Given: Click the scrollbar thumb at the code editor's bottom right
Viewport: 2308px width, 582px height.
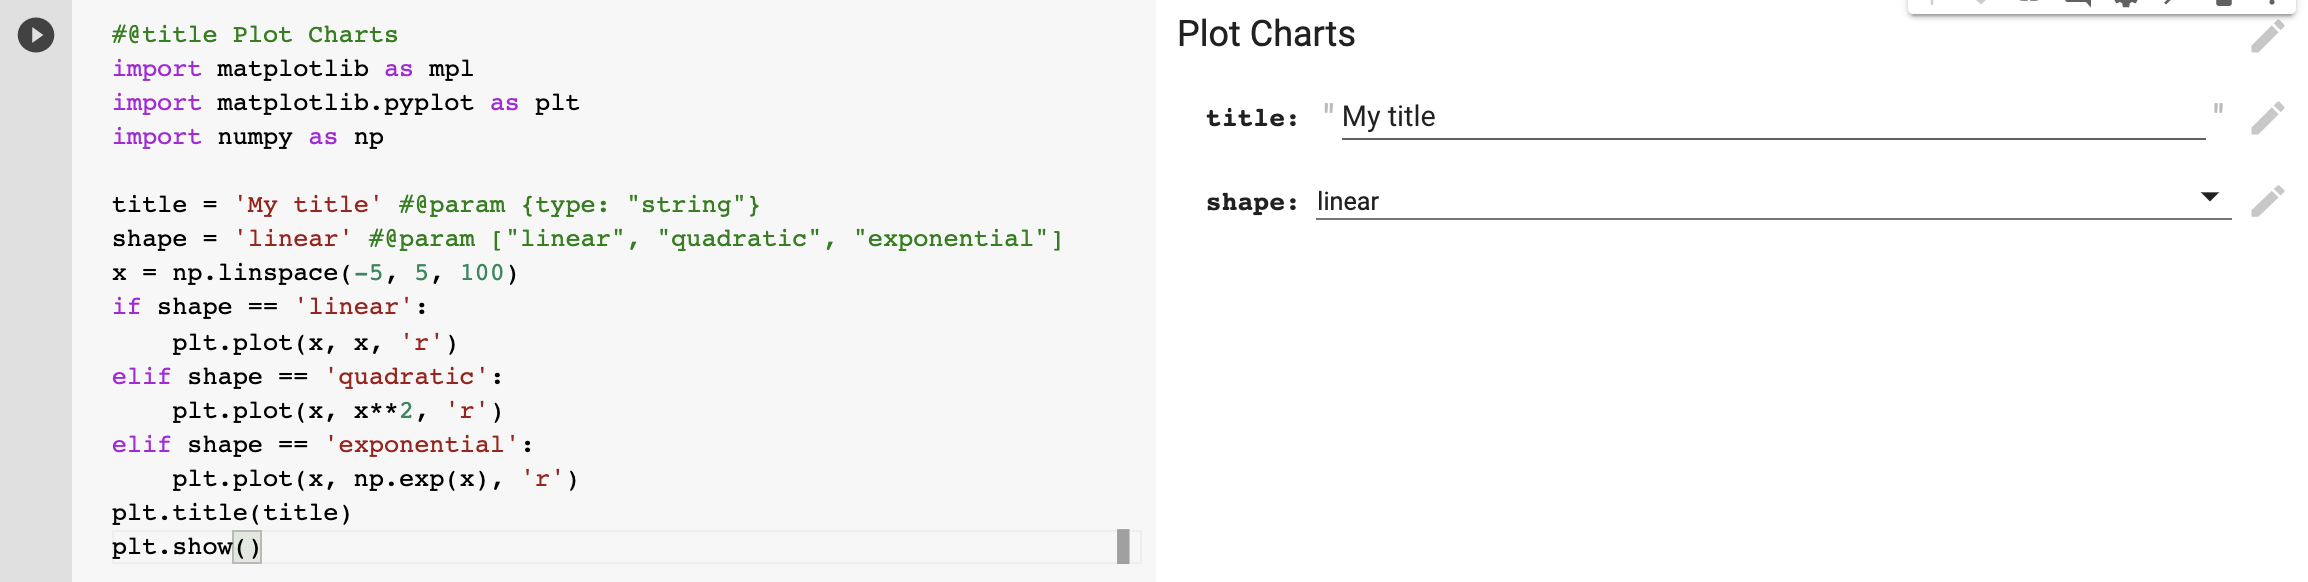Looking at the screenshot, I should tap(1123, 546).
